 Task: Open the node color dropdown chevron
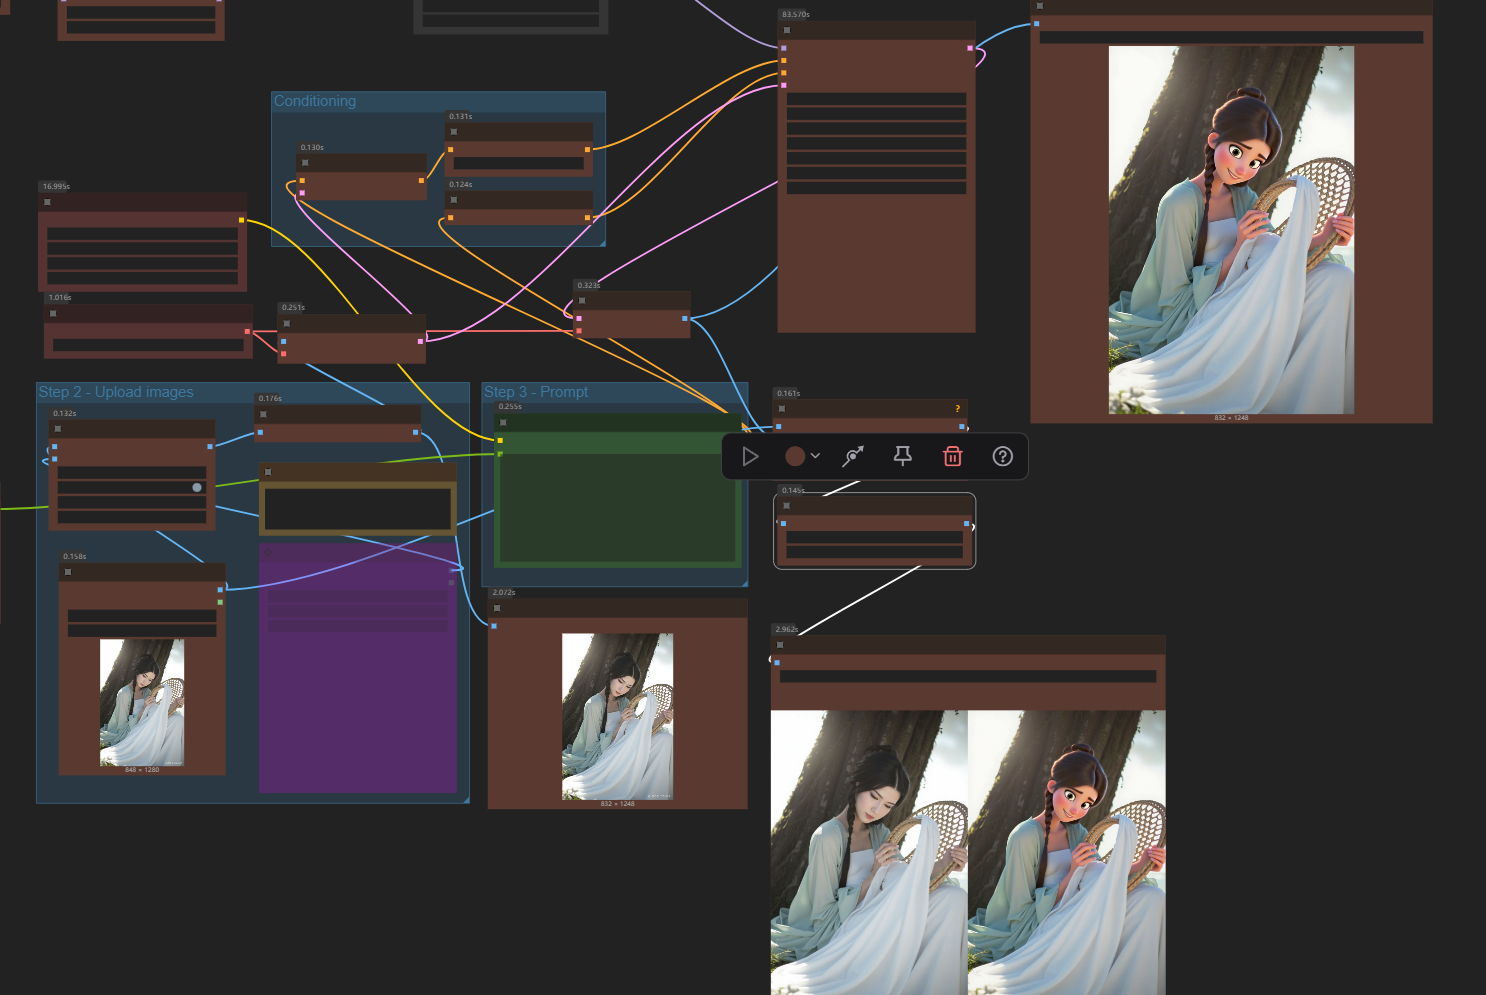[x=816, y=457]
